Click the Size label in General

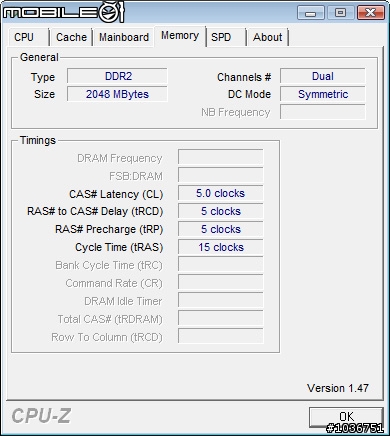tap(44, 94)
